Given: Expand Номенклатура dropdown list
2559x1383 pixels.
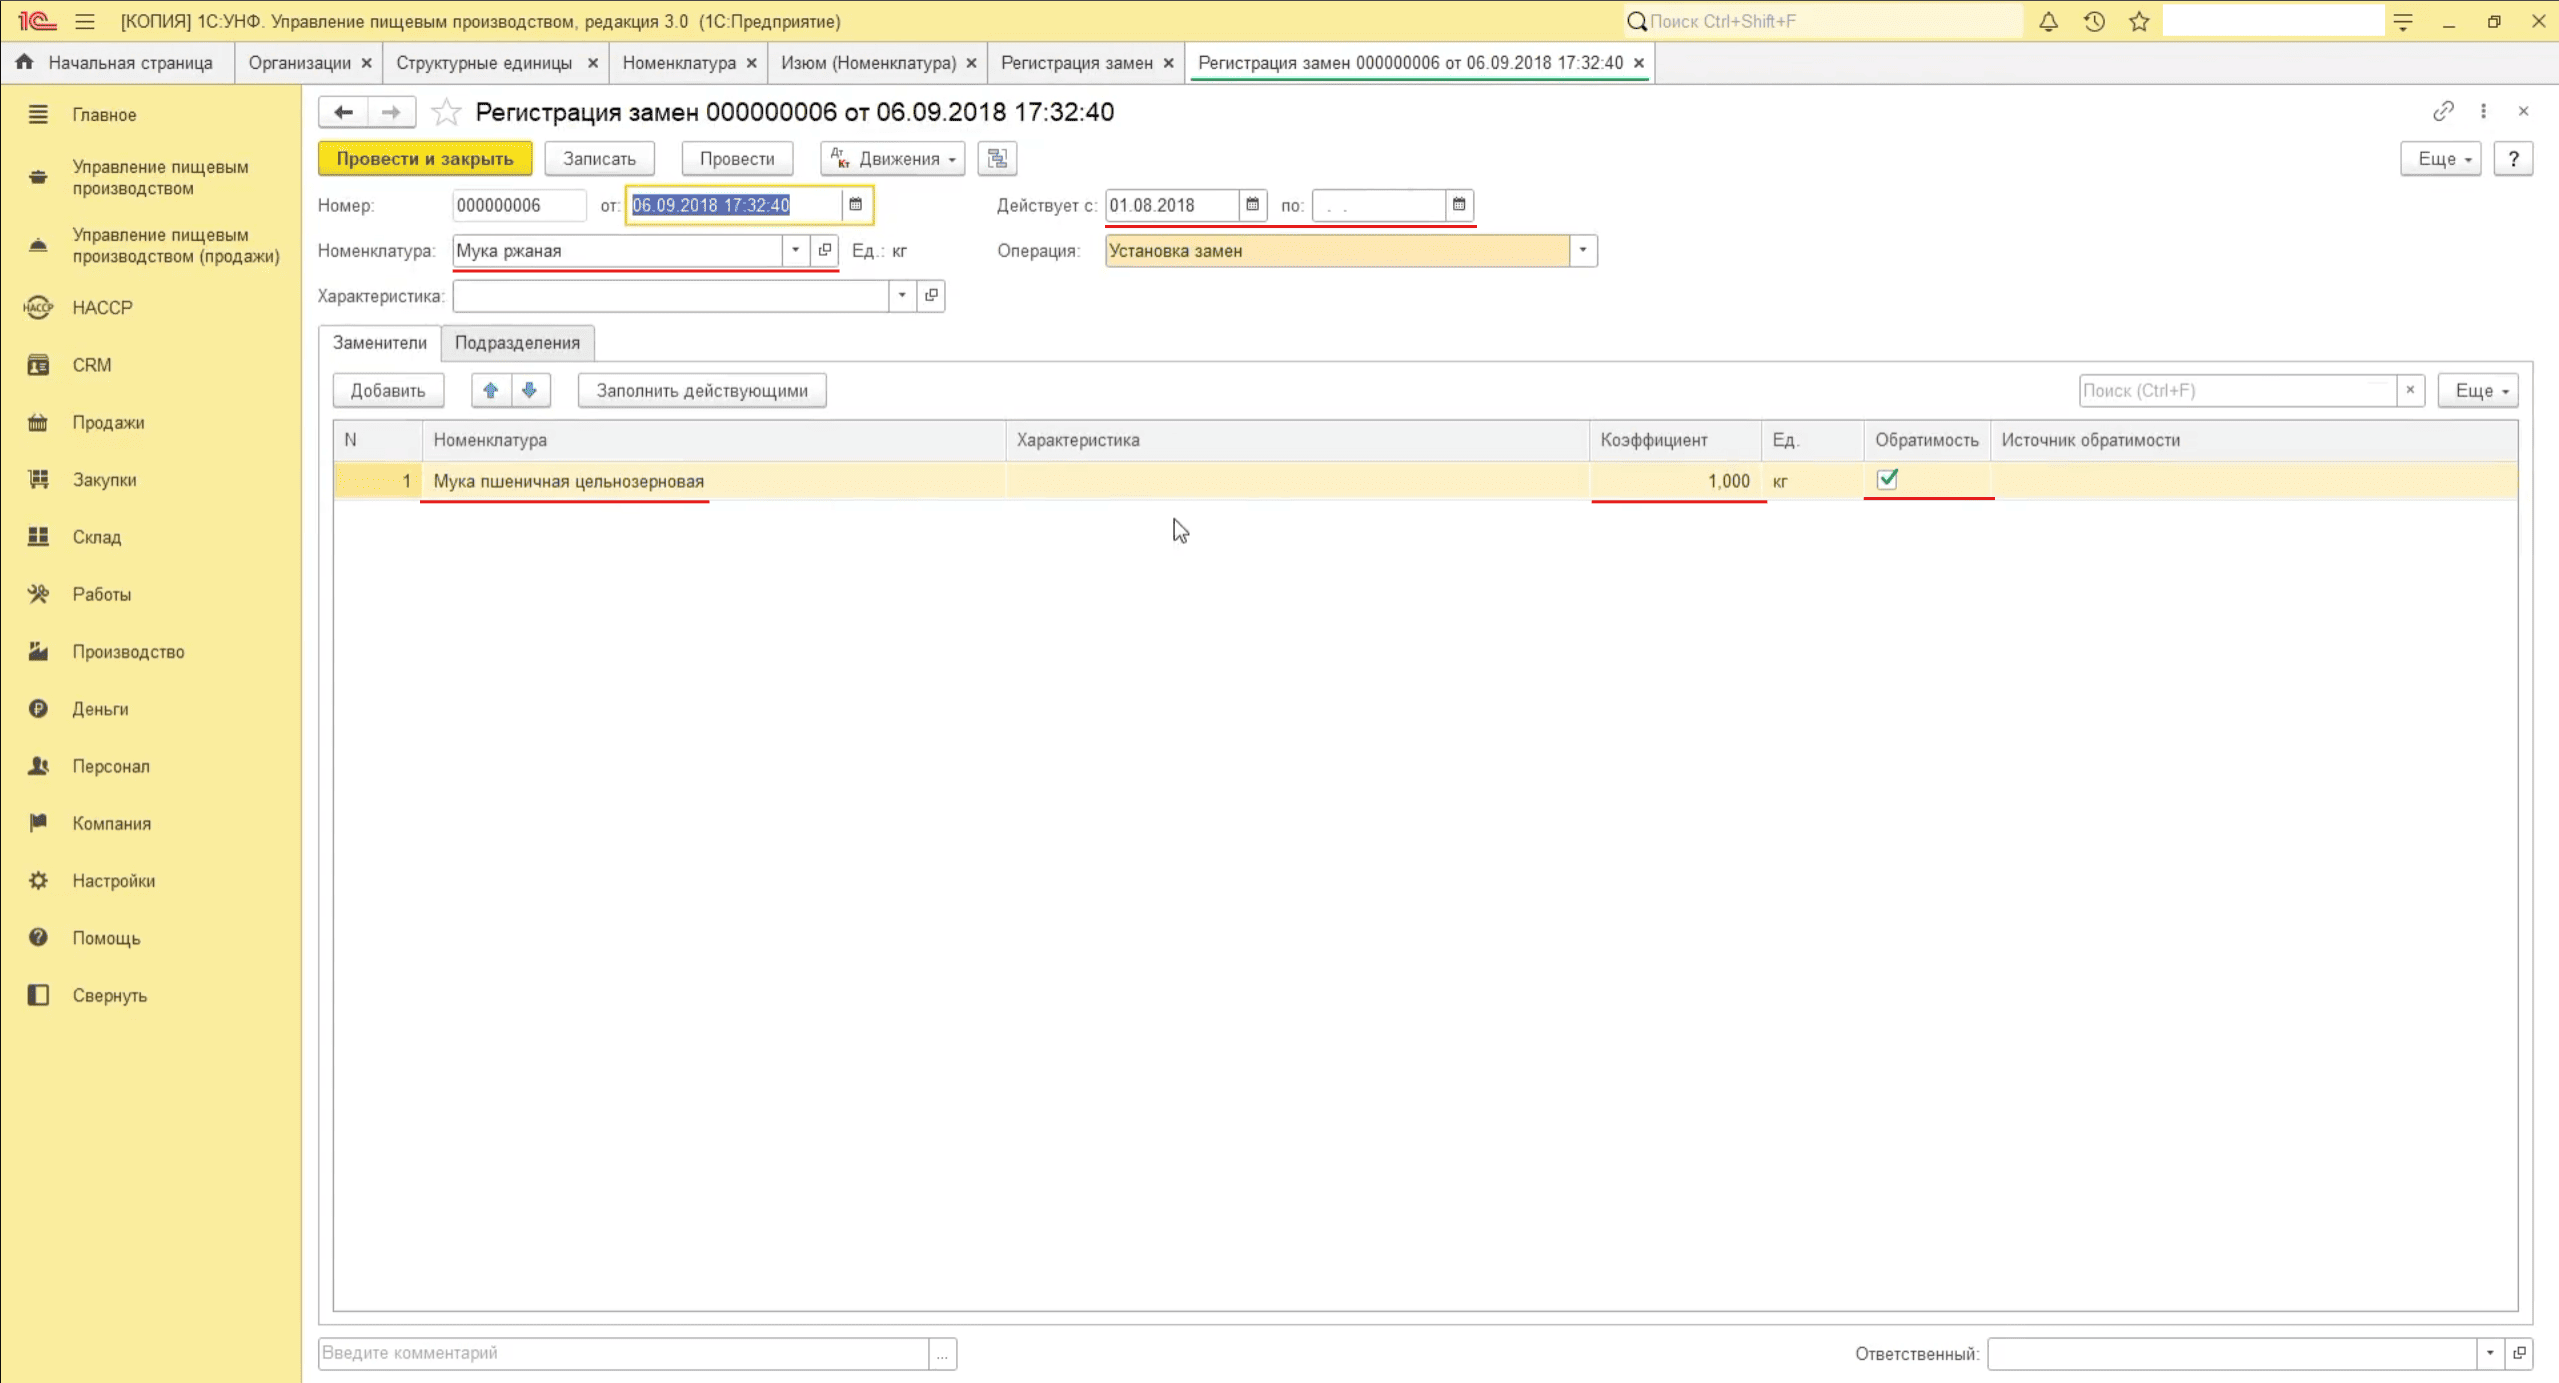Looking at the screenshot, I should 795,250.
